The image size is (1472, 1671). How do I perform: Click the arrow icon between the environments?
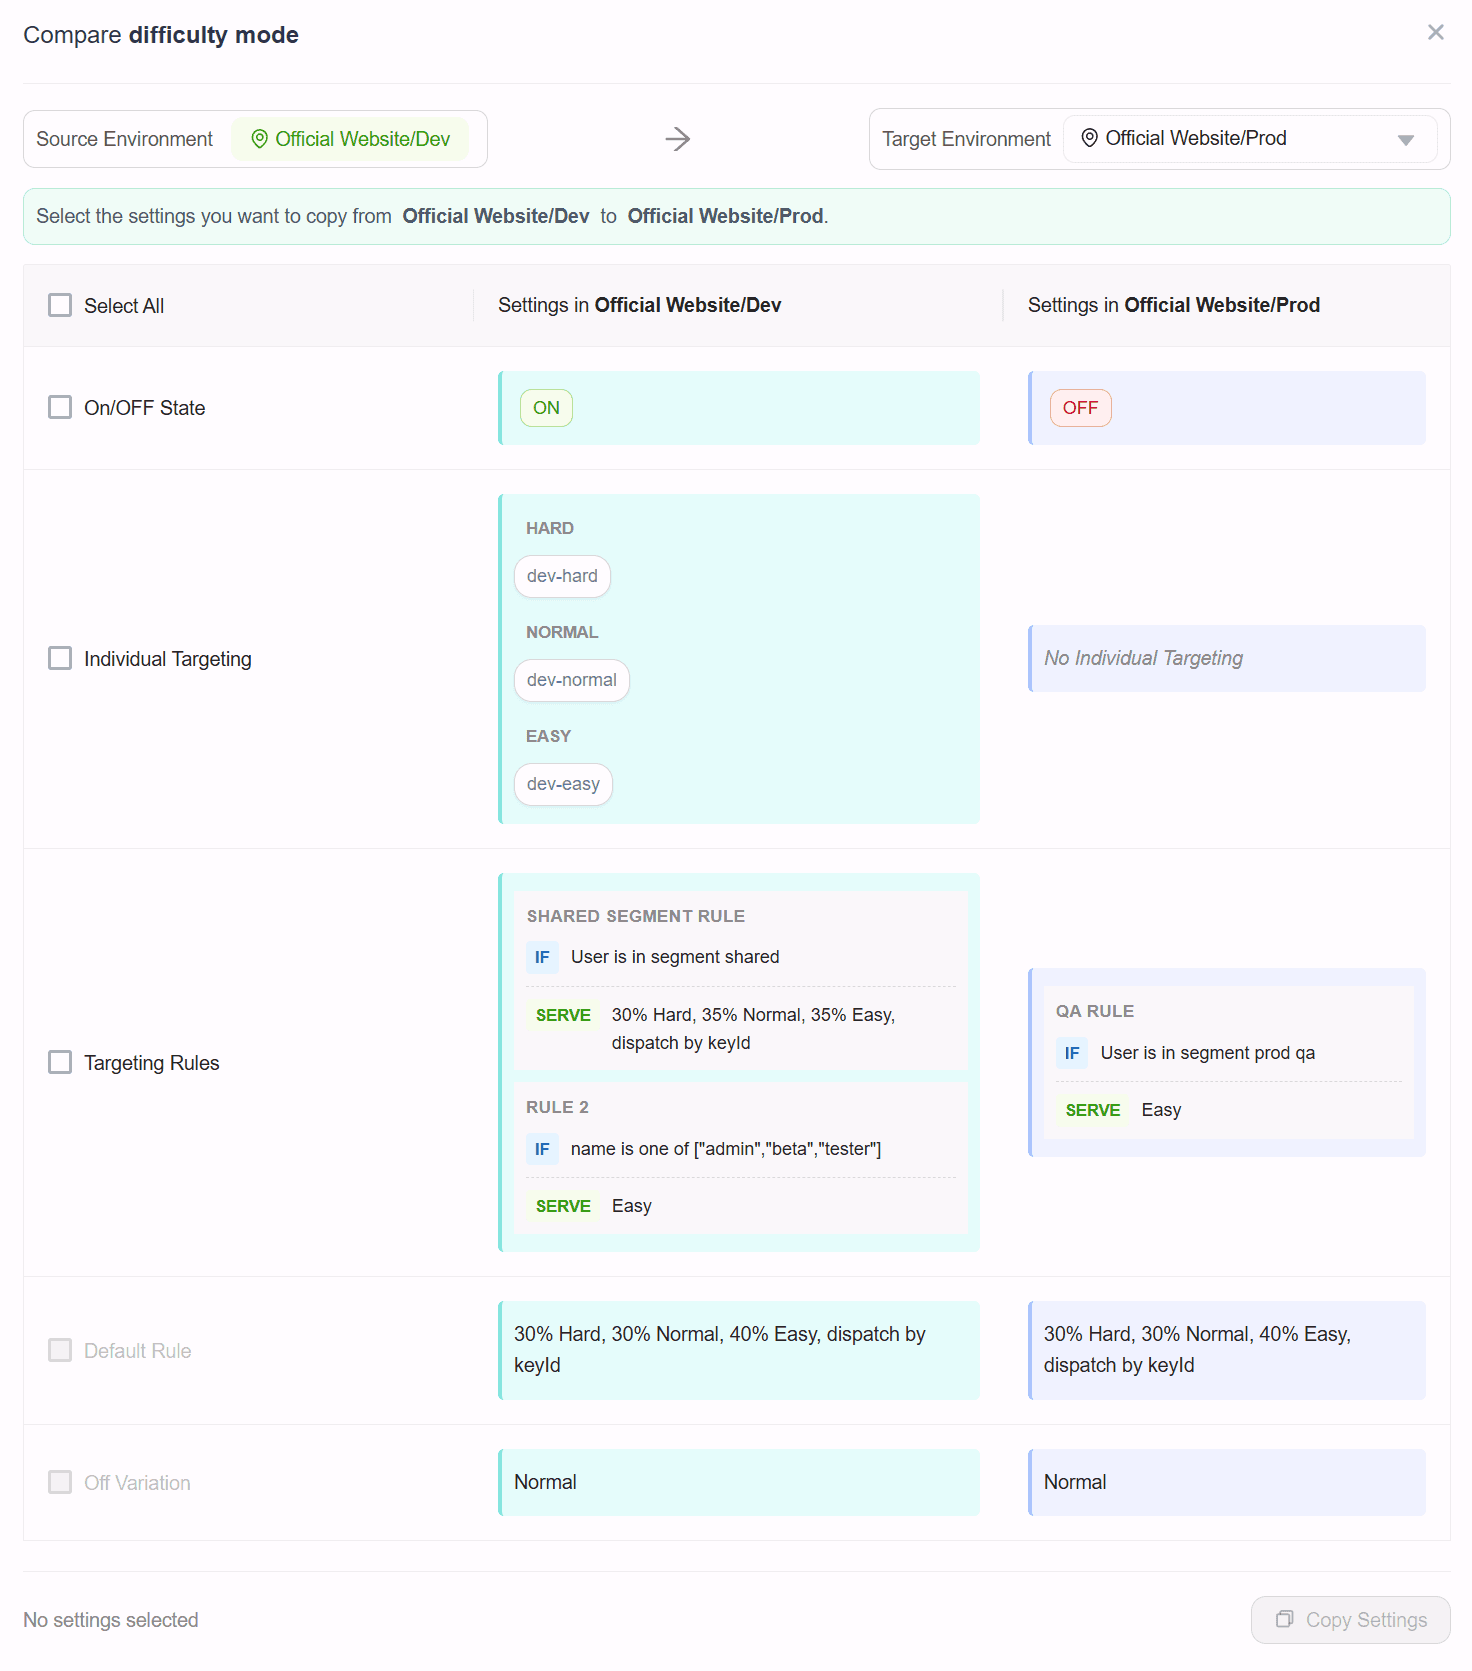pyautogui.click(x=678, y=139)
